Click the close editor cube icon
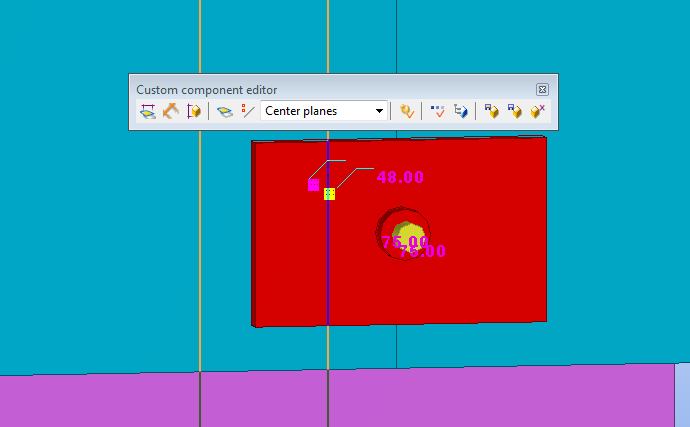This screenshot has width=690, height=427. pos(538,111)
